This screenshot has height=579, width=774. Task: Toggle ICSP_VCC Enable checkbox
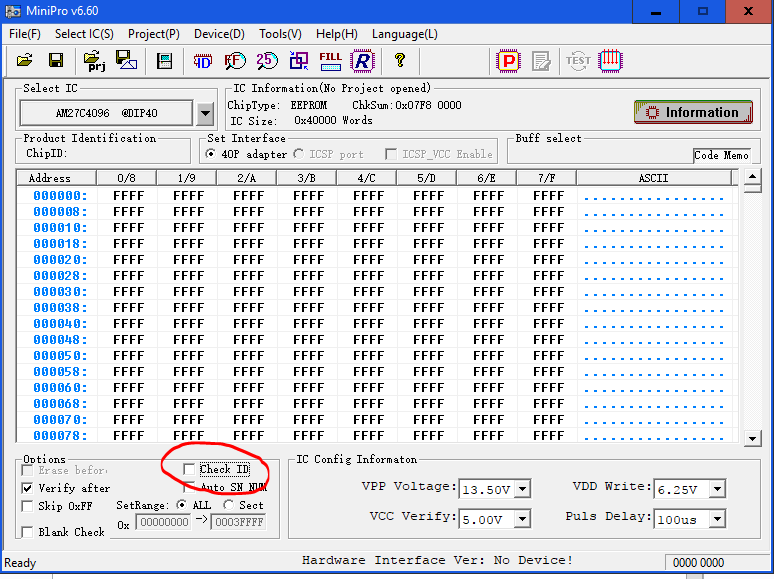tap(391, 154)
